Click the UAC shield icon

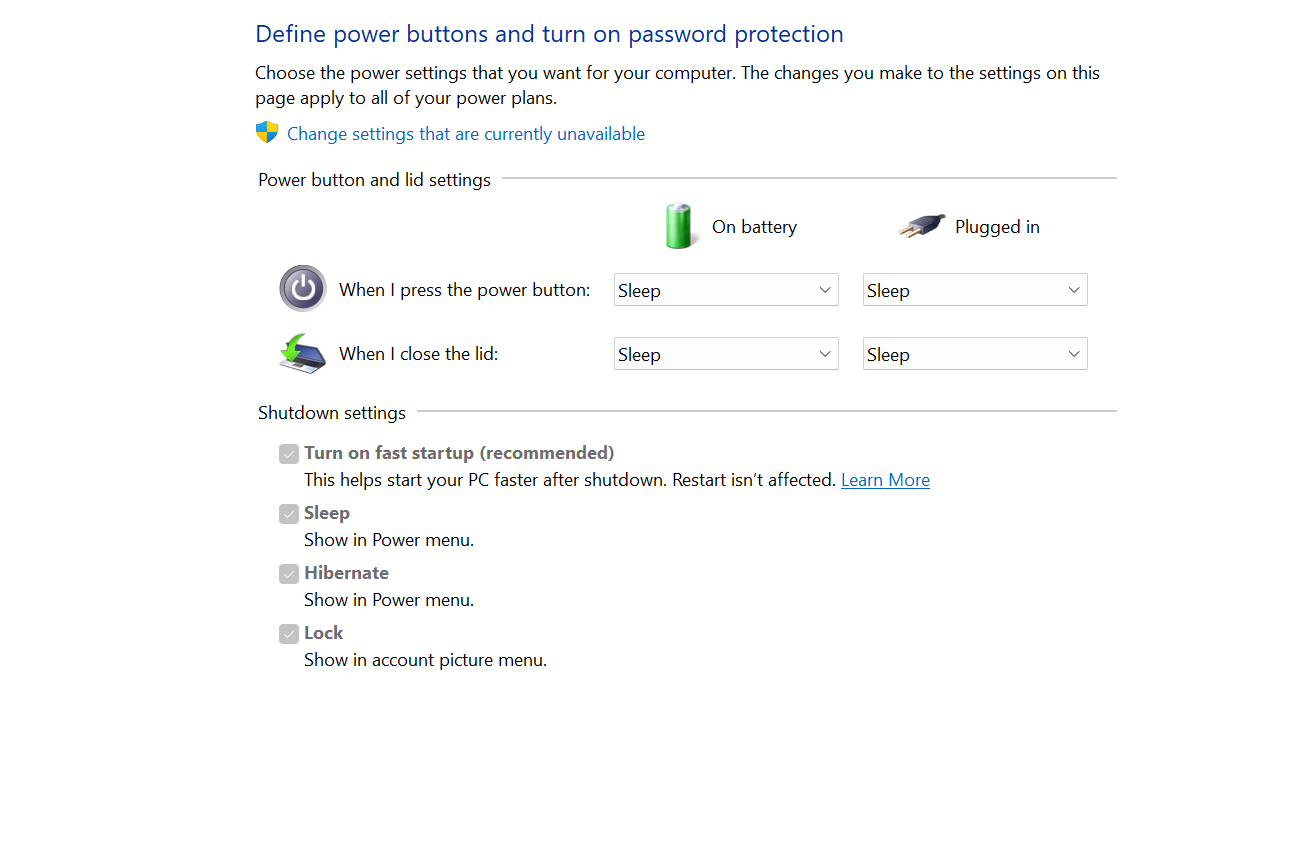tap(267, 133)
